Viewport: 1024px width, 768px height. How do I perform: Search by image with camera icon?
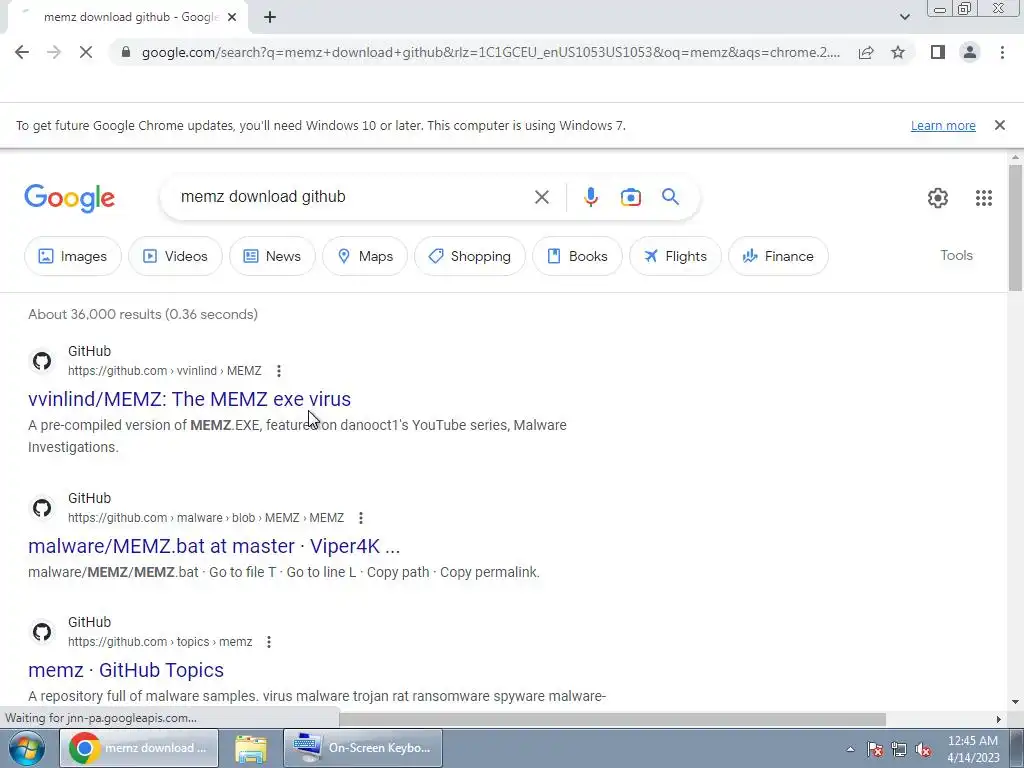630,197
